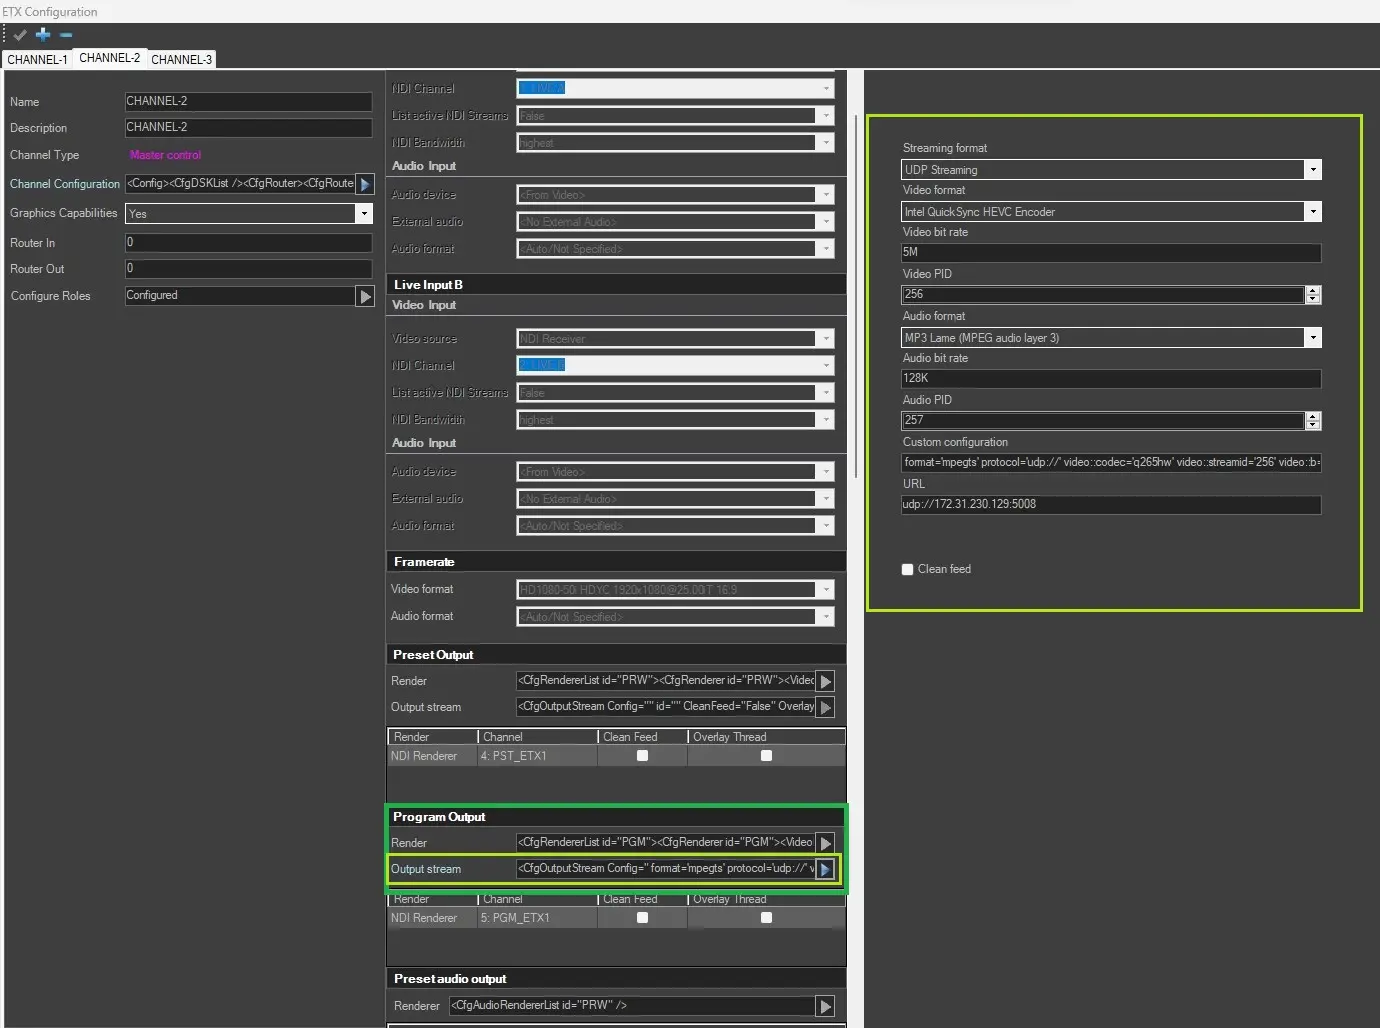Click the blue minus remove channel icon

(66, 35)
